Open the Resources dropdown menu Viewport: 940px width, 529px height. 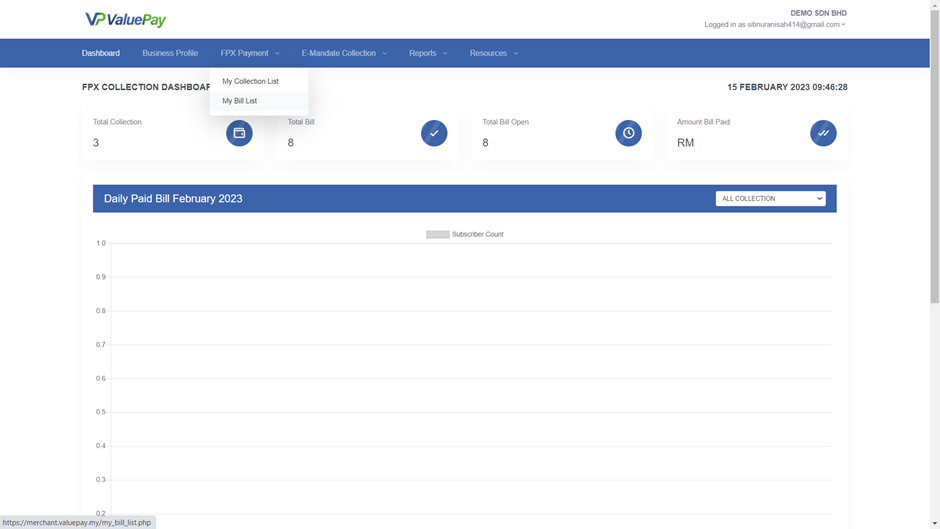(494, 53)
